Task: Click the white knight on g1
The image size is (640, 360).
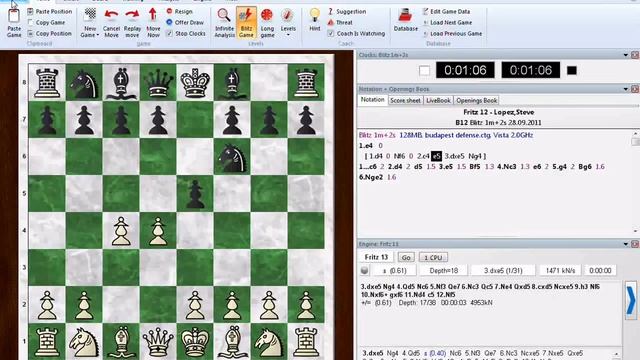Action: tap(269, 342)
